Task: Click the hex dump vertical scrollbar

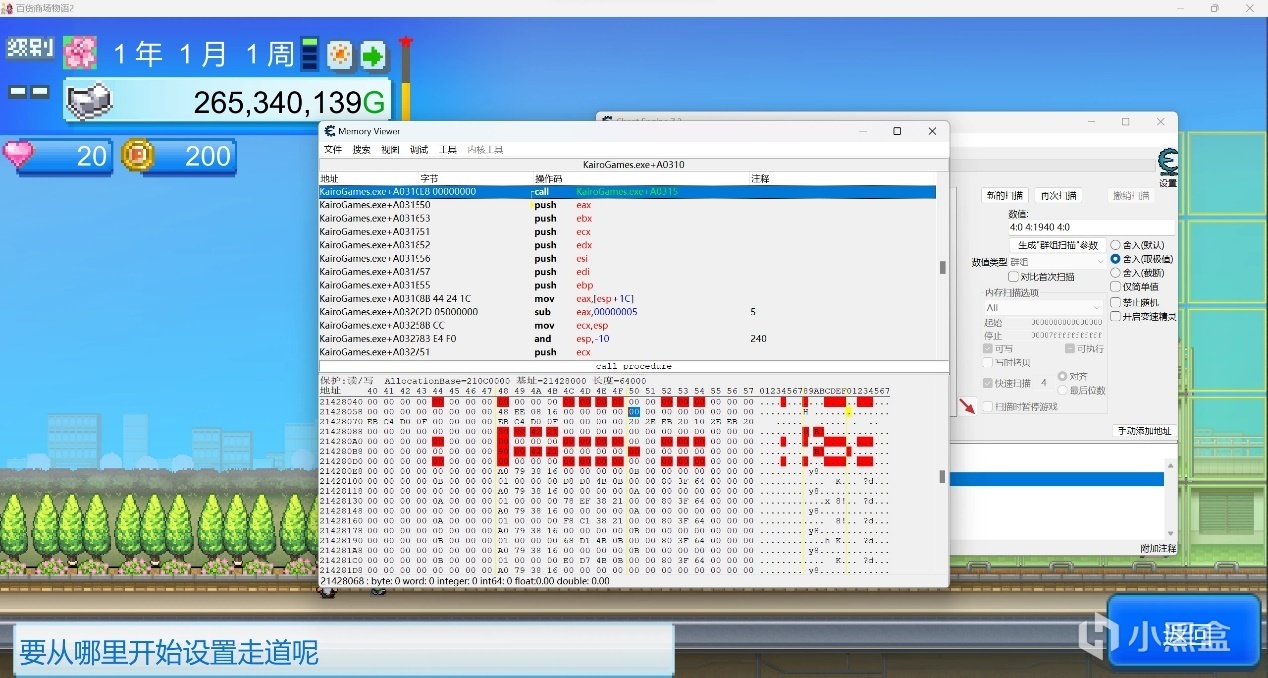Action: tap(941, 478)
